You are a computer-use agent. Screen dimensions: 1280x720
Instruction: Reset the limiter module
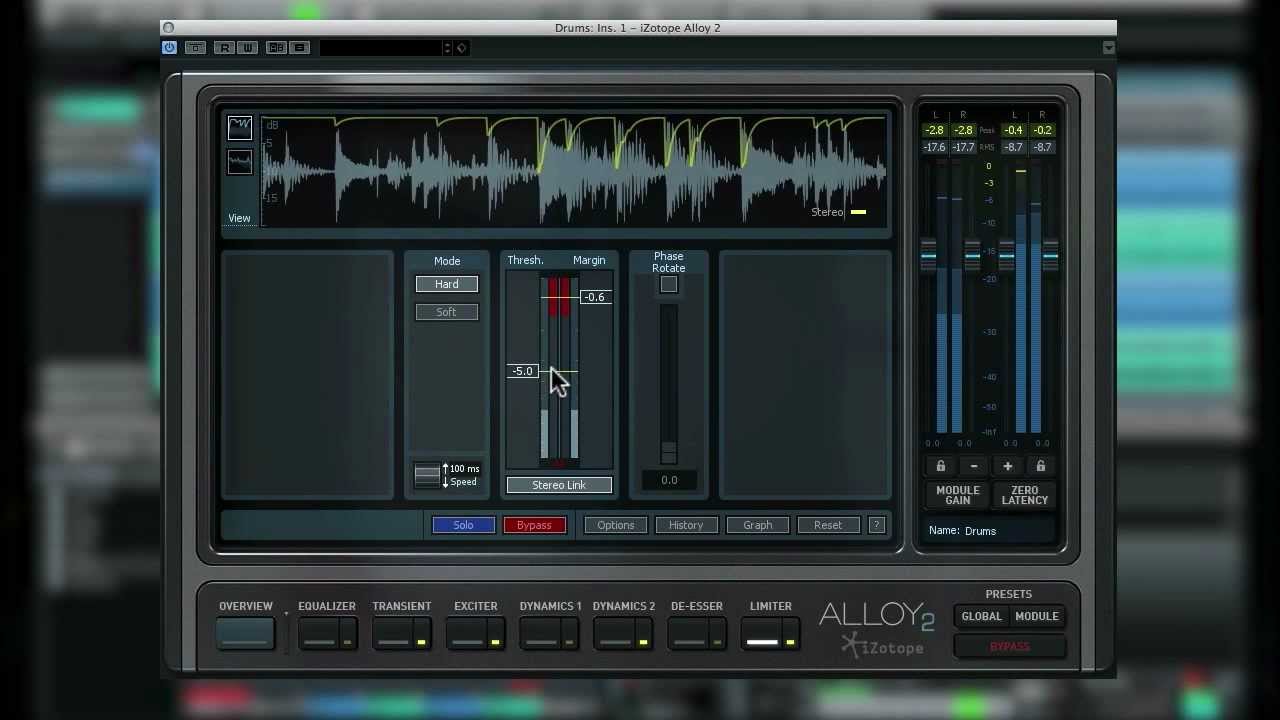828,525
